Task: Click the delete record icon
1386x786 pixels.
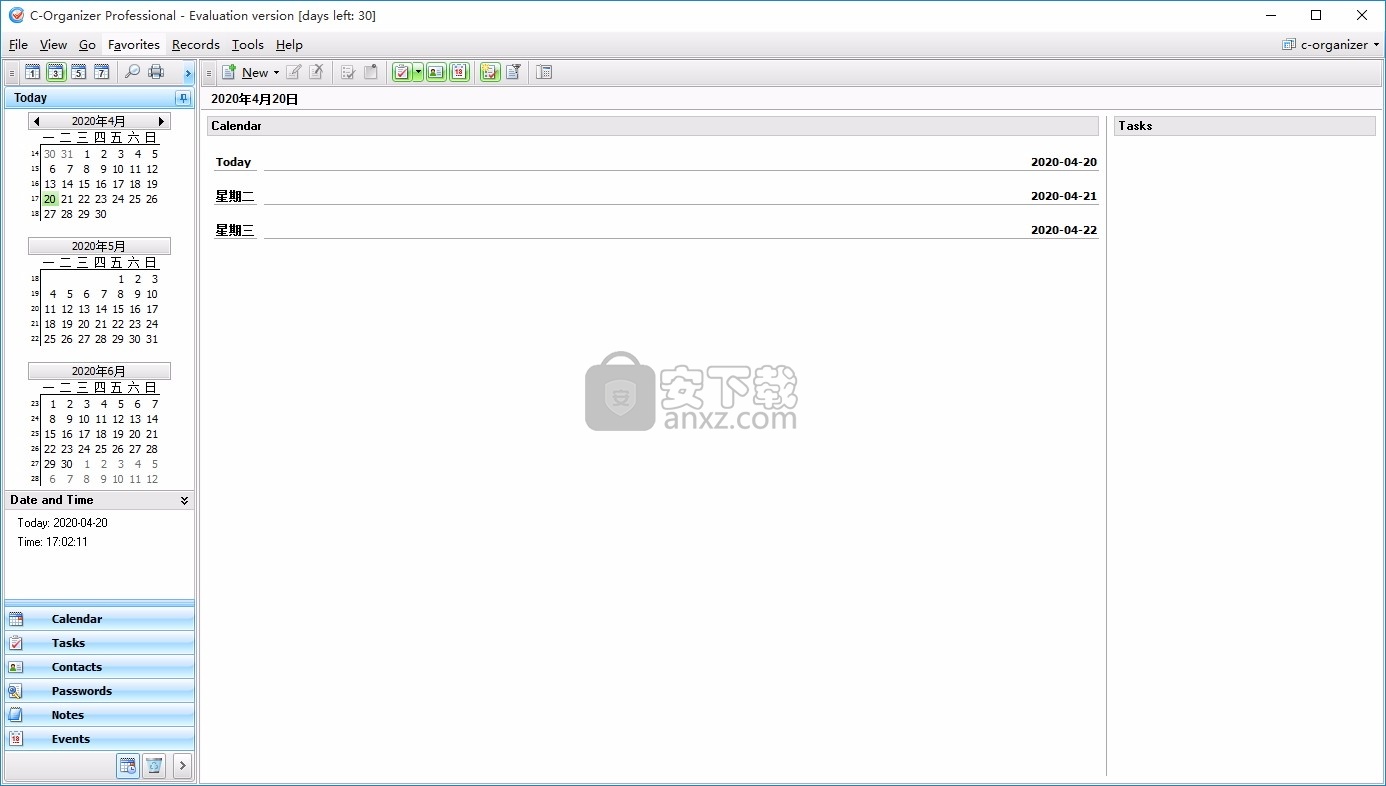Action: (x=317, y=72)
